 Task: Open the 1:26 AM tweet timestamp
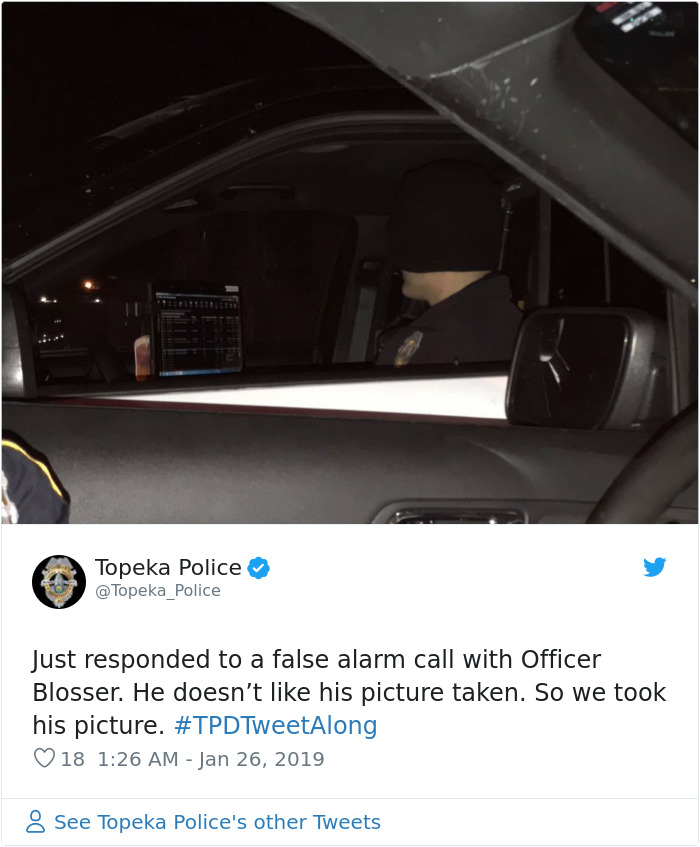coord(138,759)
